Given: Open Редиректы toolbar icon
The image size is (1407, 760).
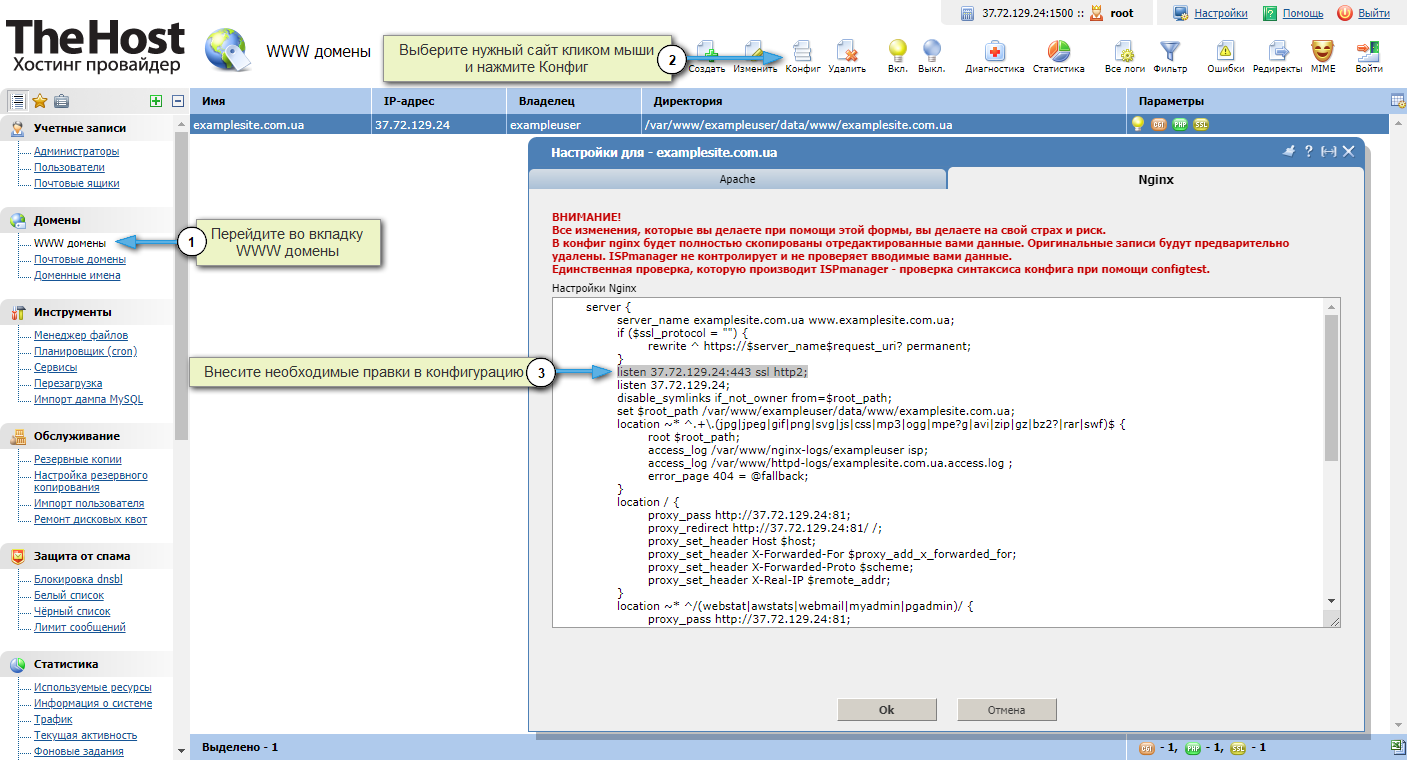Looking at the screenshot, I should click(1278, 56).
